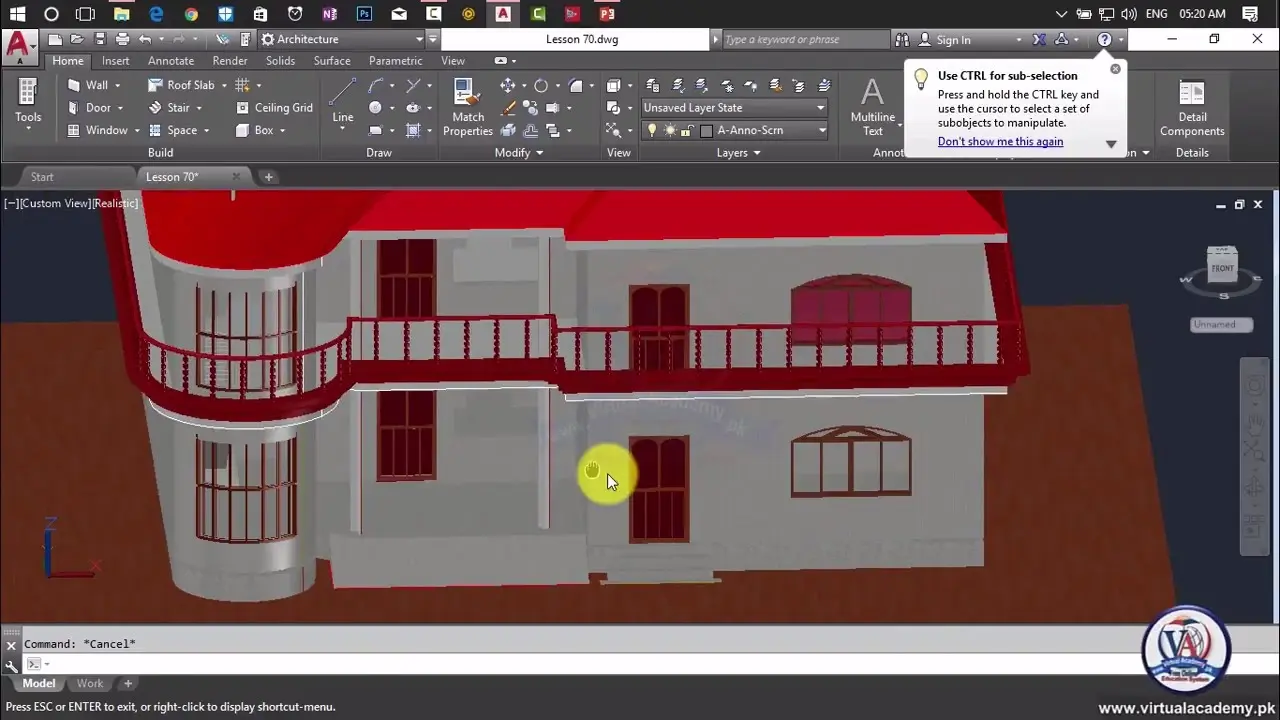Click the Tools palette button
This screenshot has width=1280, height=720.
point(28,103)
